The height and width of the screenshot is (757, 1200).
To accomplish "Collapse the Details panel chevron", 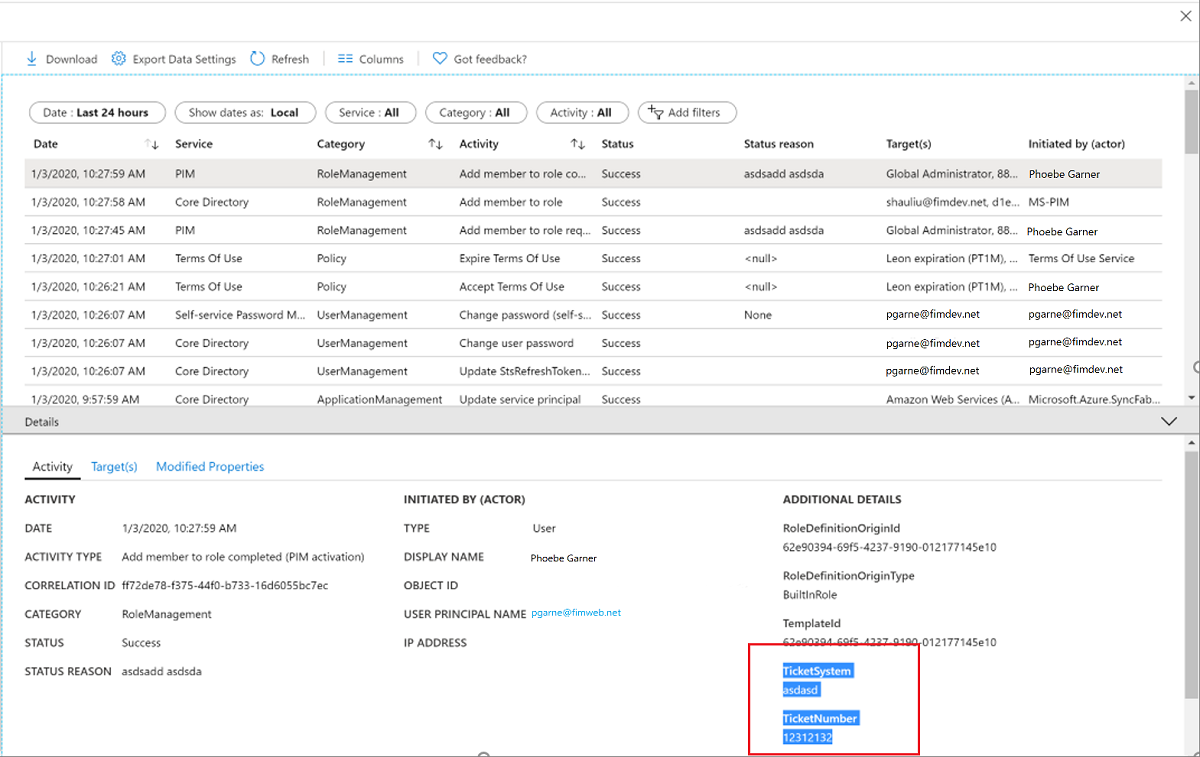I will (1169, 422).
